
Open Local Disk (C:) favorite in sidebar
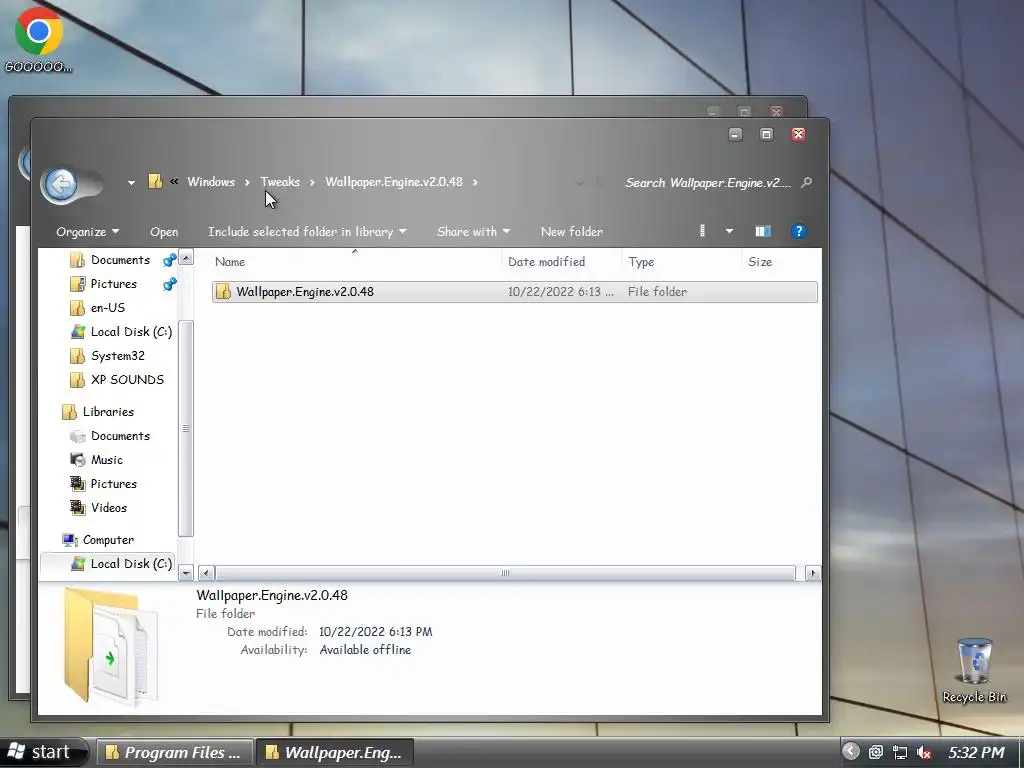coord(131,332)
